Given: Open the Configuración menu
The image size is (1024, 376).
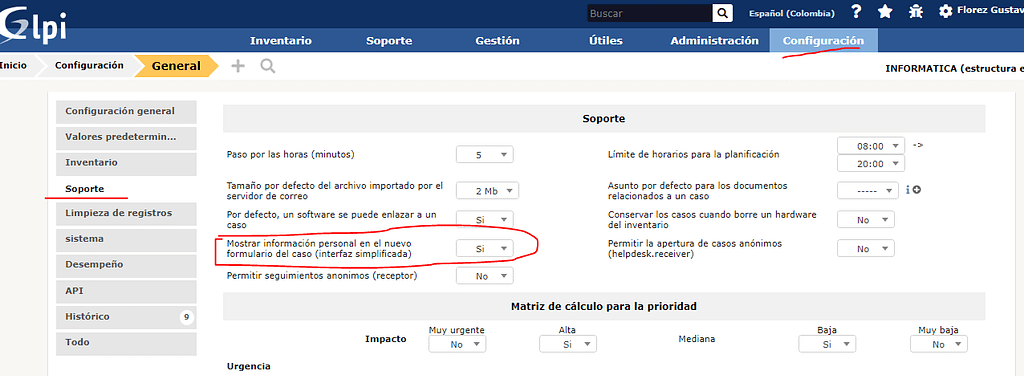Looking at the screenshot, I should pyautogui.click(x=824, y=40).
